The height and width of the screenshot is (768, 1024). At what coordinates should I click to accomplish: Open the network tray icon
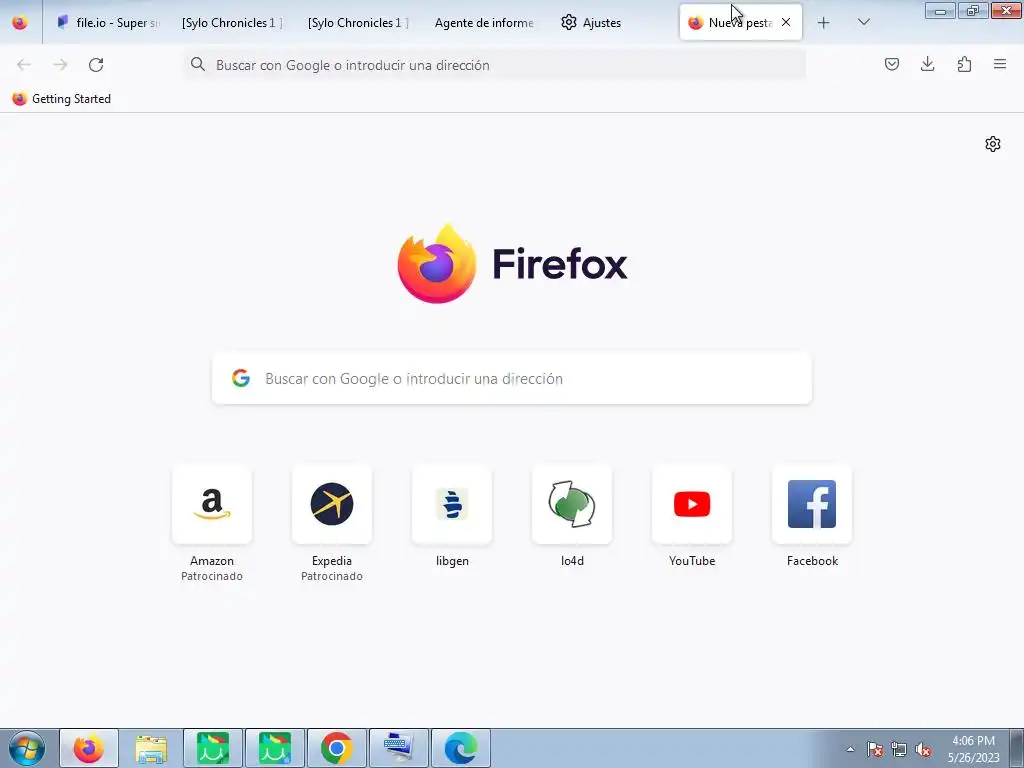click(899, 750)
